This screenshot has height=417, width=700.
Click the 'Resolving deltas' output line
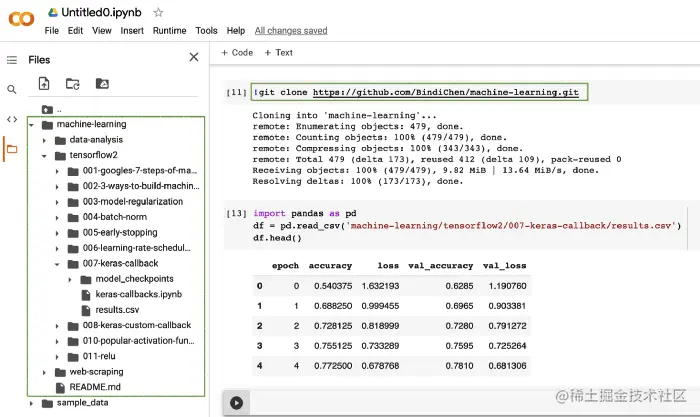pos(358,181)
